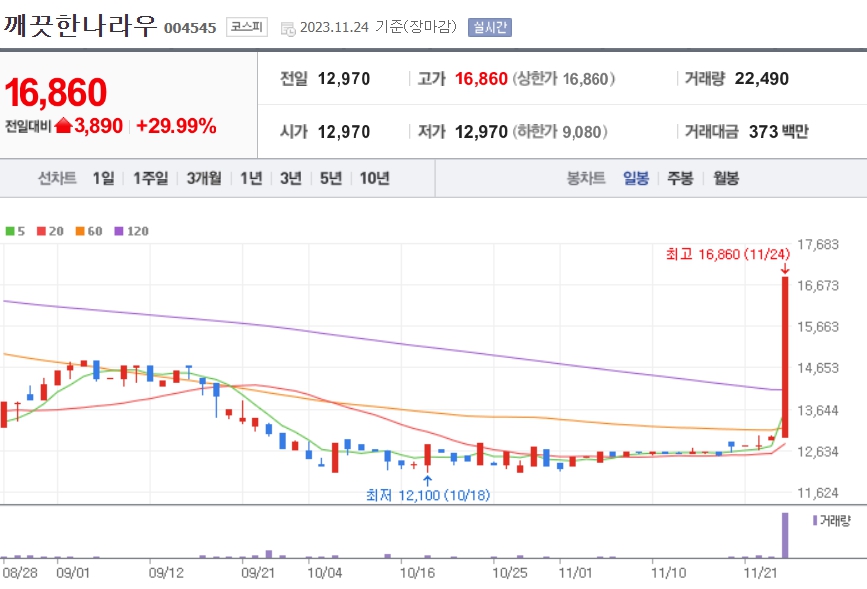Click the +29.99% change rate
The image size is (867, 589).
[176, 126]
